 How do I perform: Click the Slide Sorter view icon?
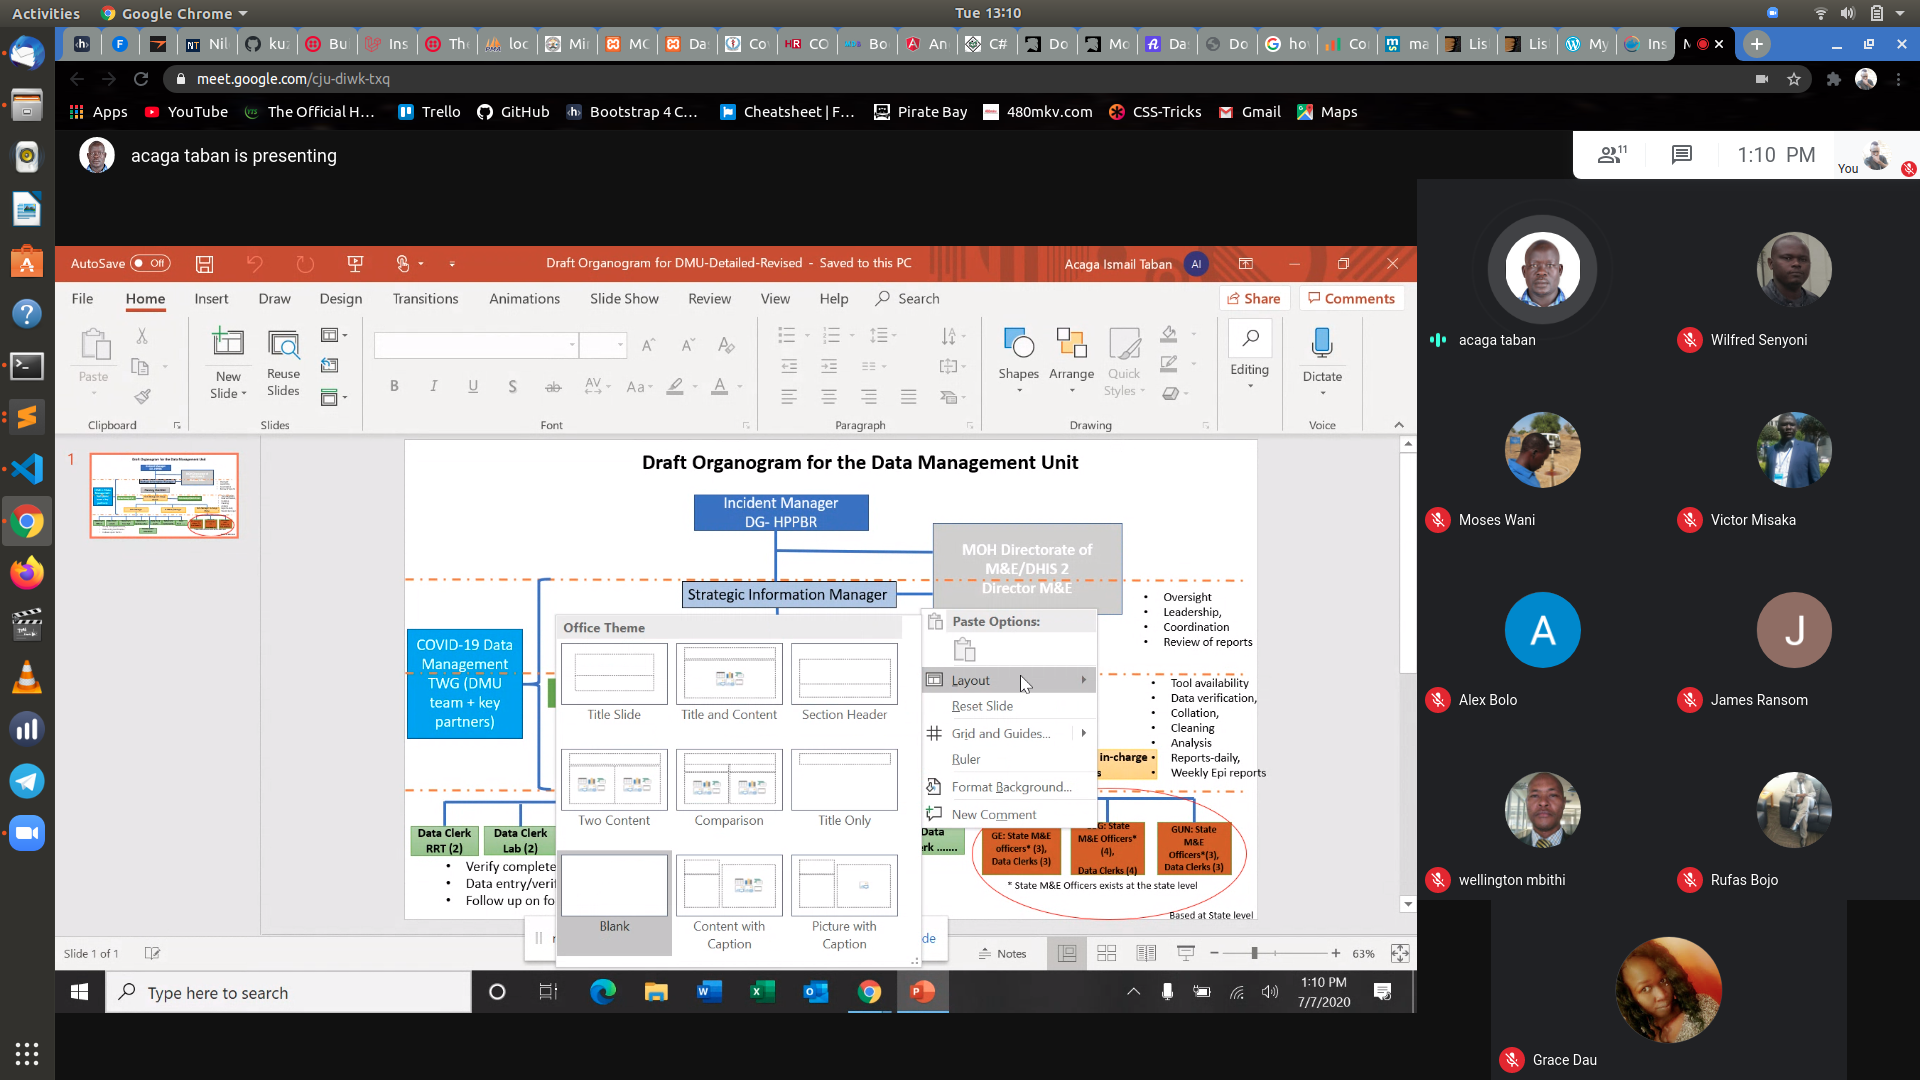point(1107,954)
